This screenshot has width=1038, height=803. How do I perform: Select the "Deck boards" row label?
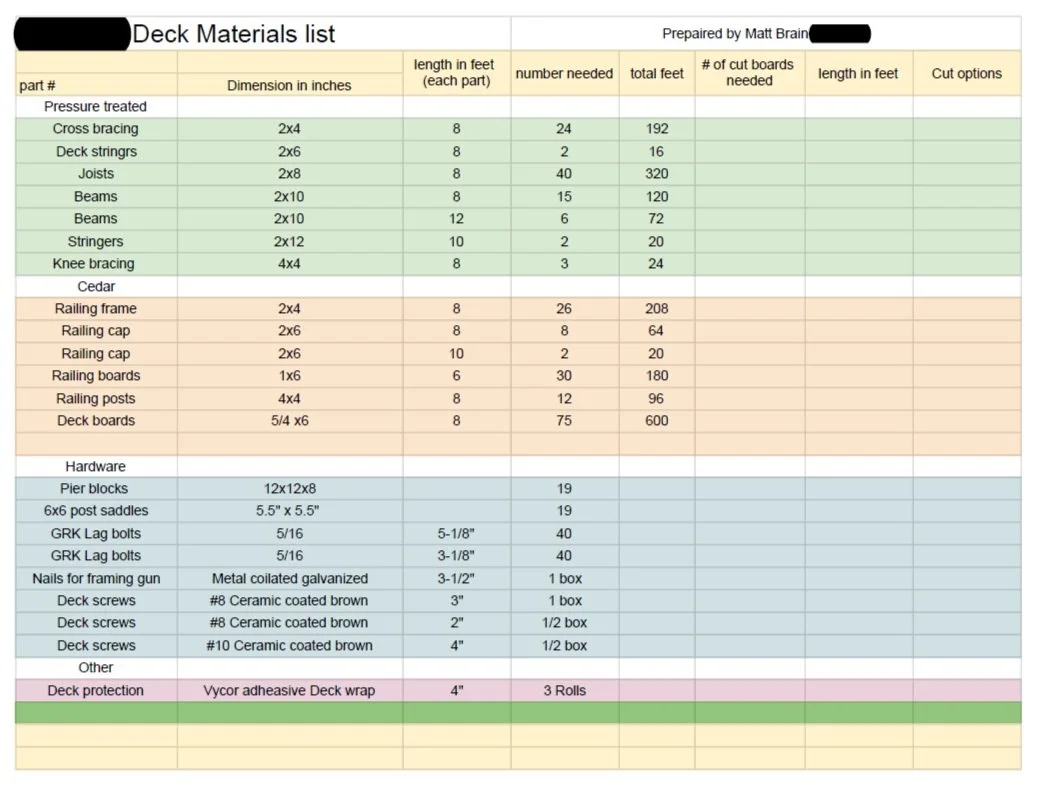96,421
